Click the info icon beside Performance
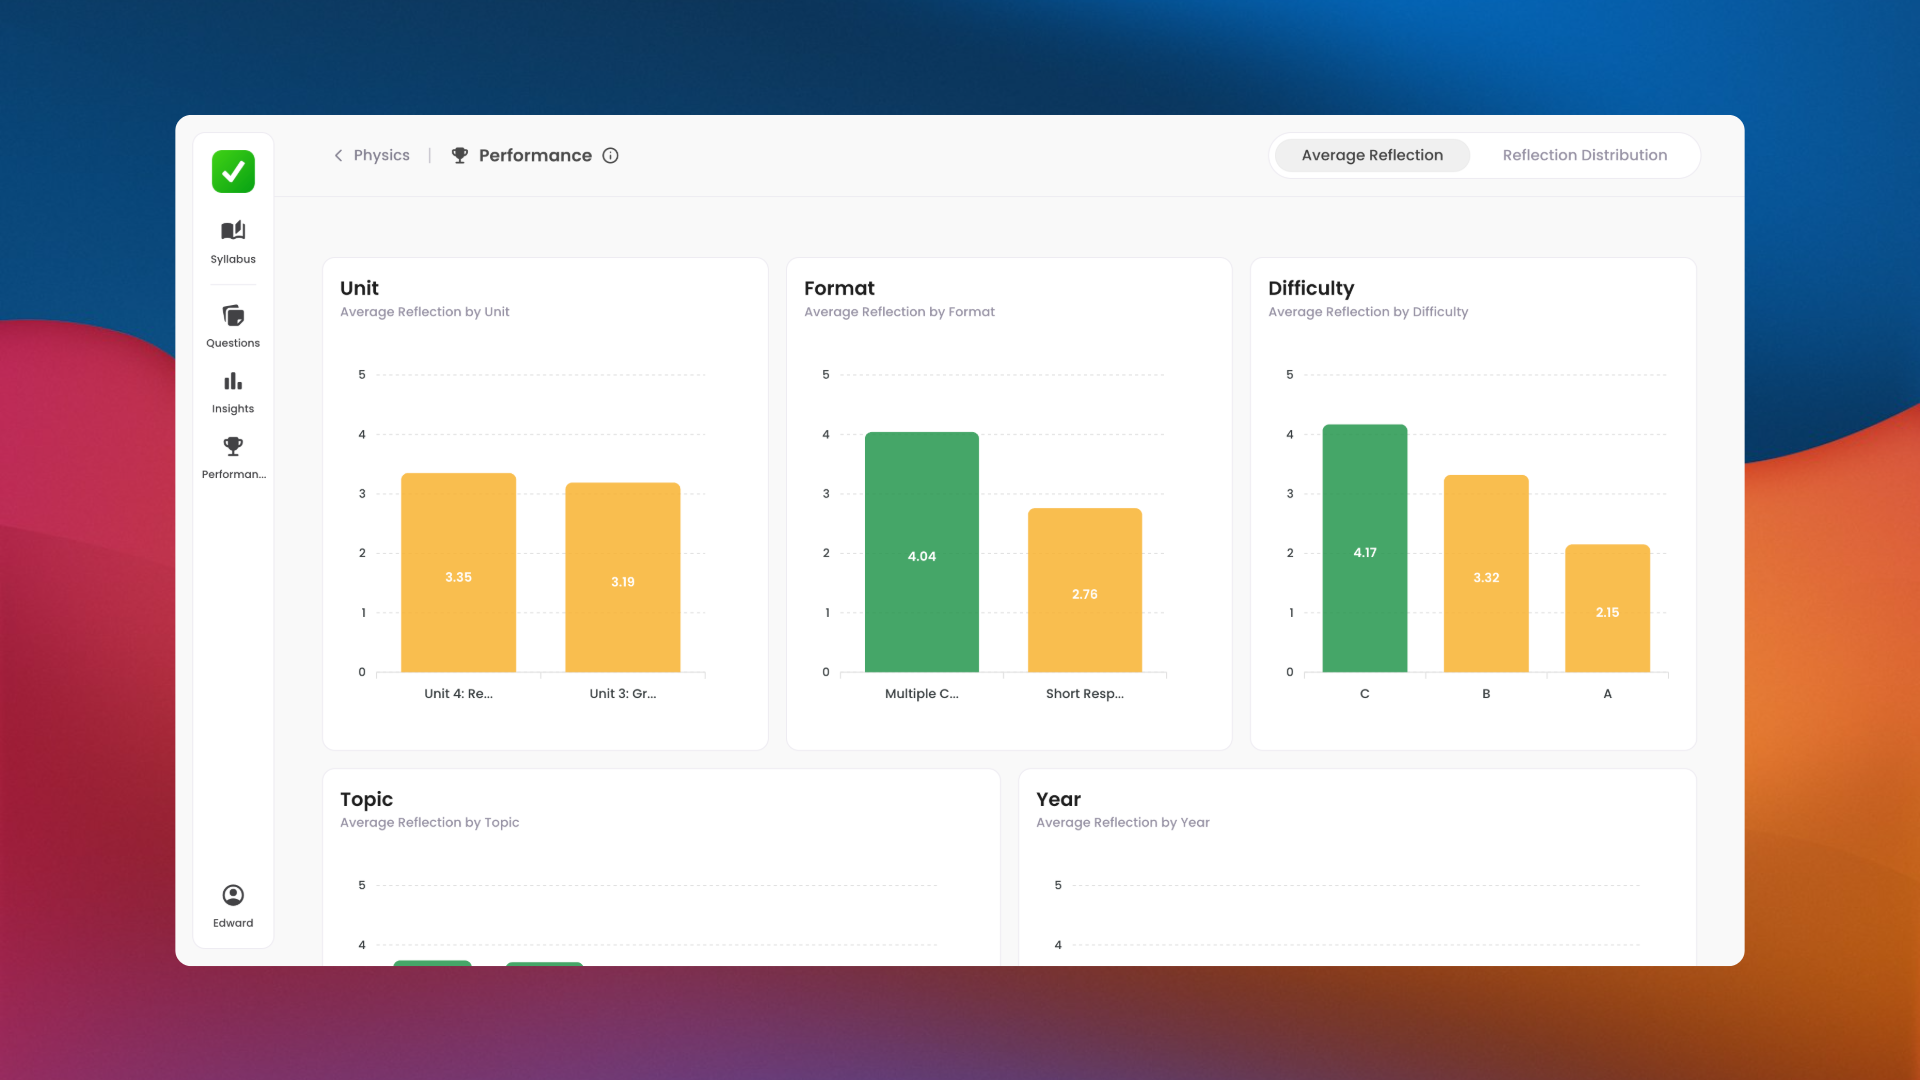The width and height of the screenshot is (1920, 1080). [610, 155]
